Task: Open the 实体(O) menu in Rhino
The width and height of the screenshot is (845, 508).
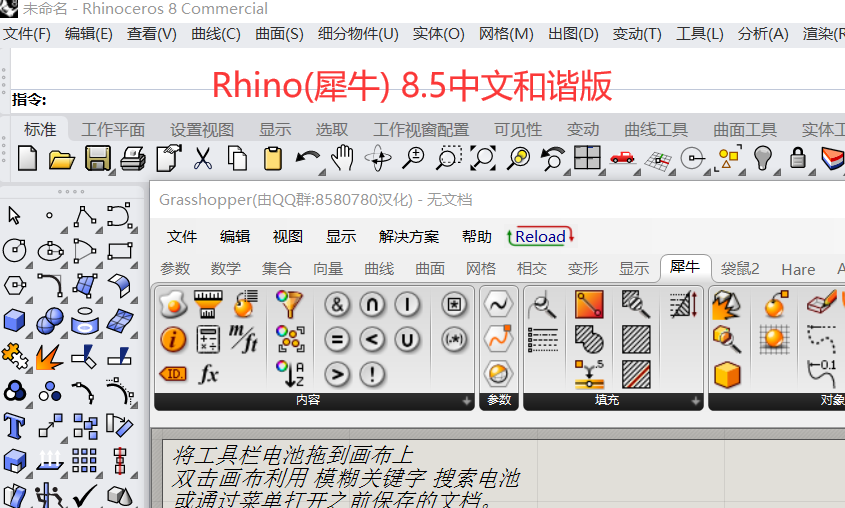Action: coord(438,34)
